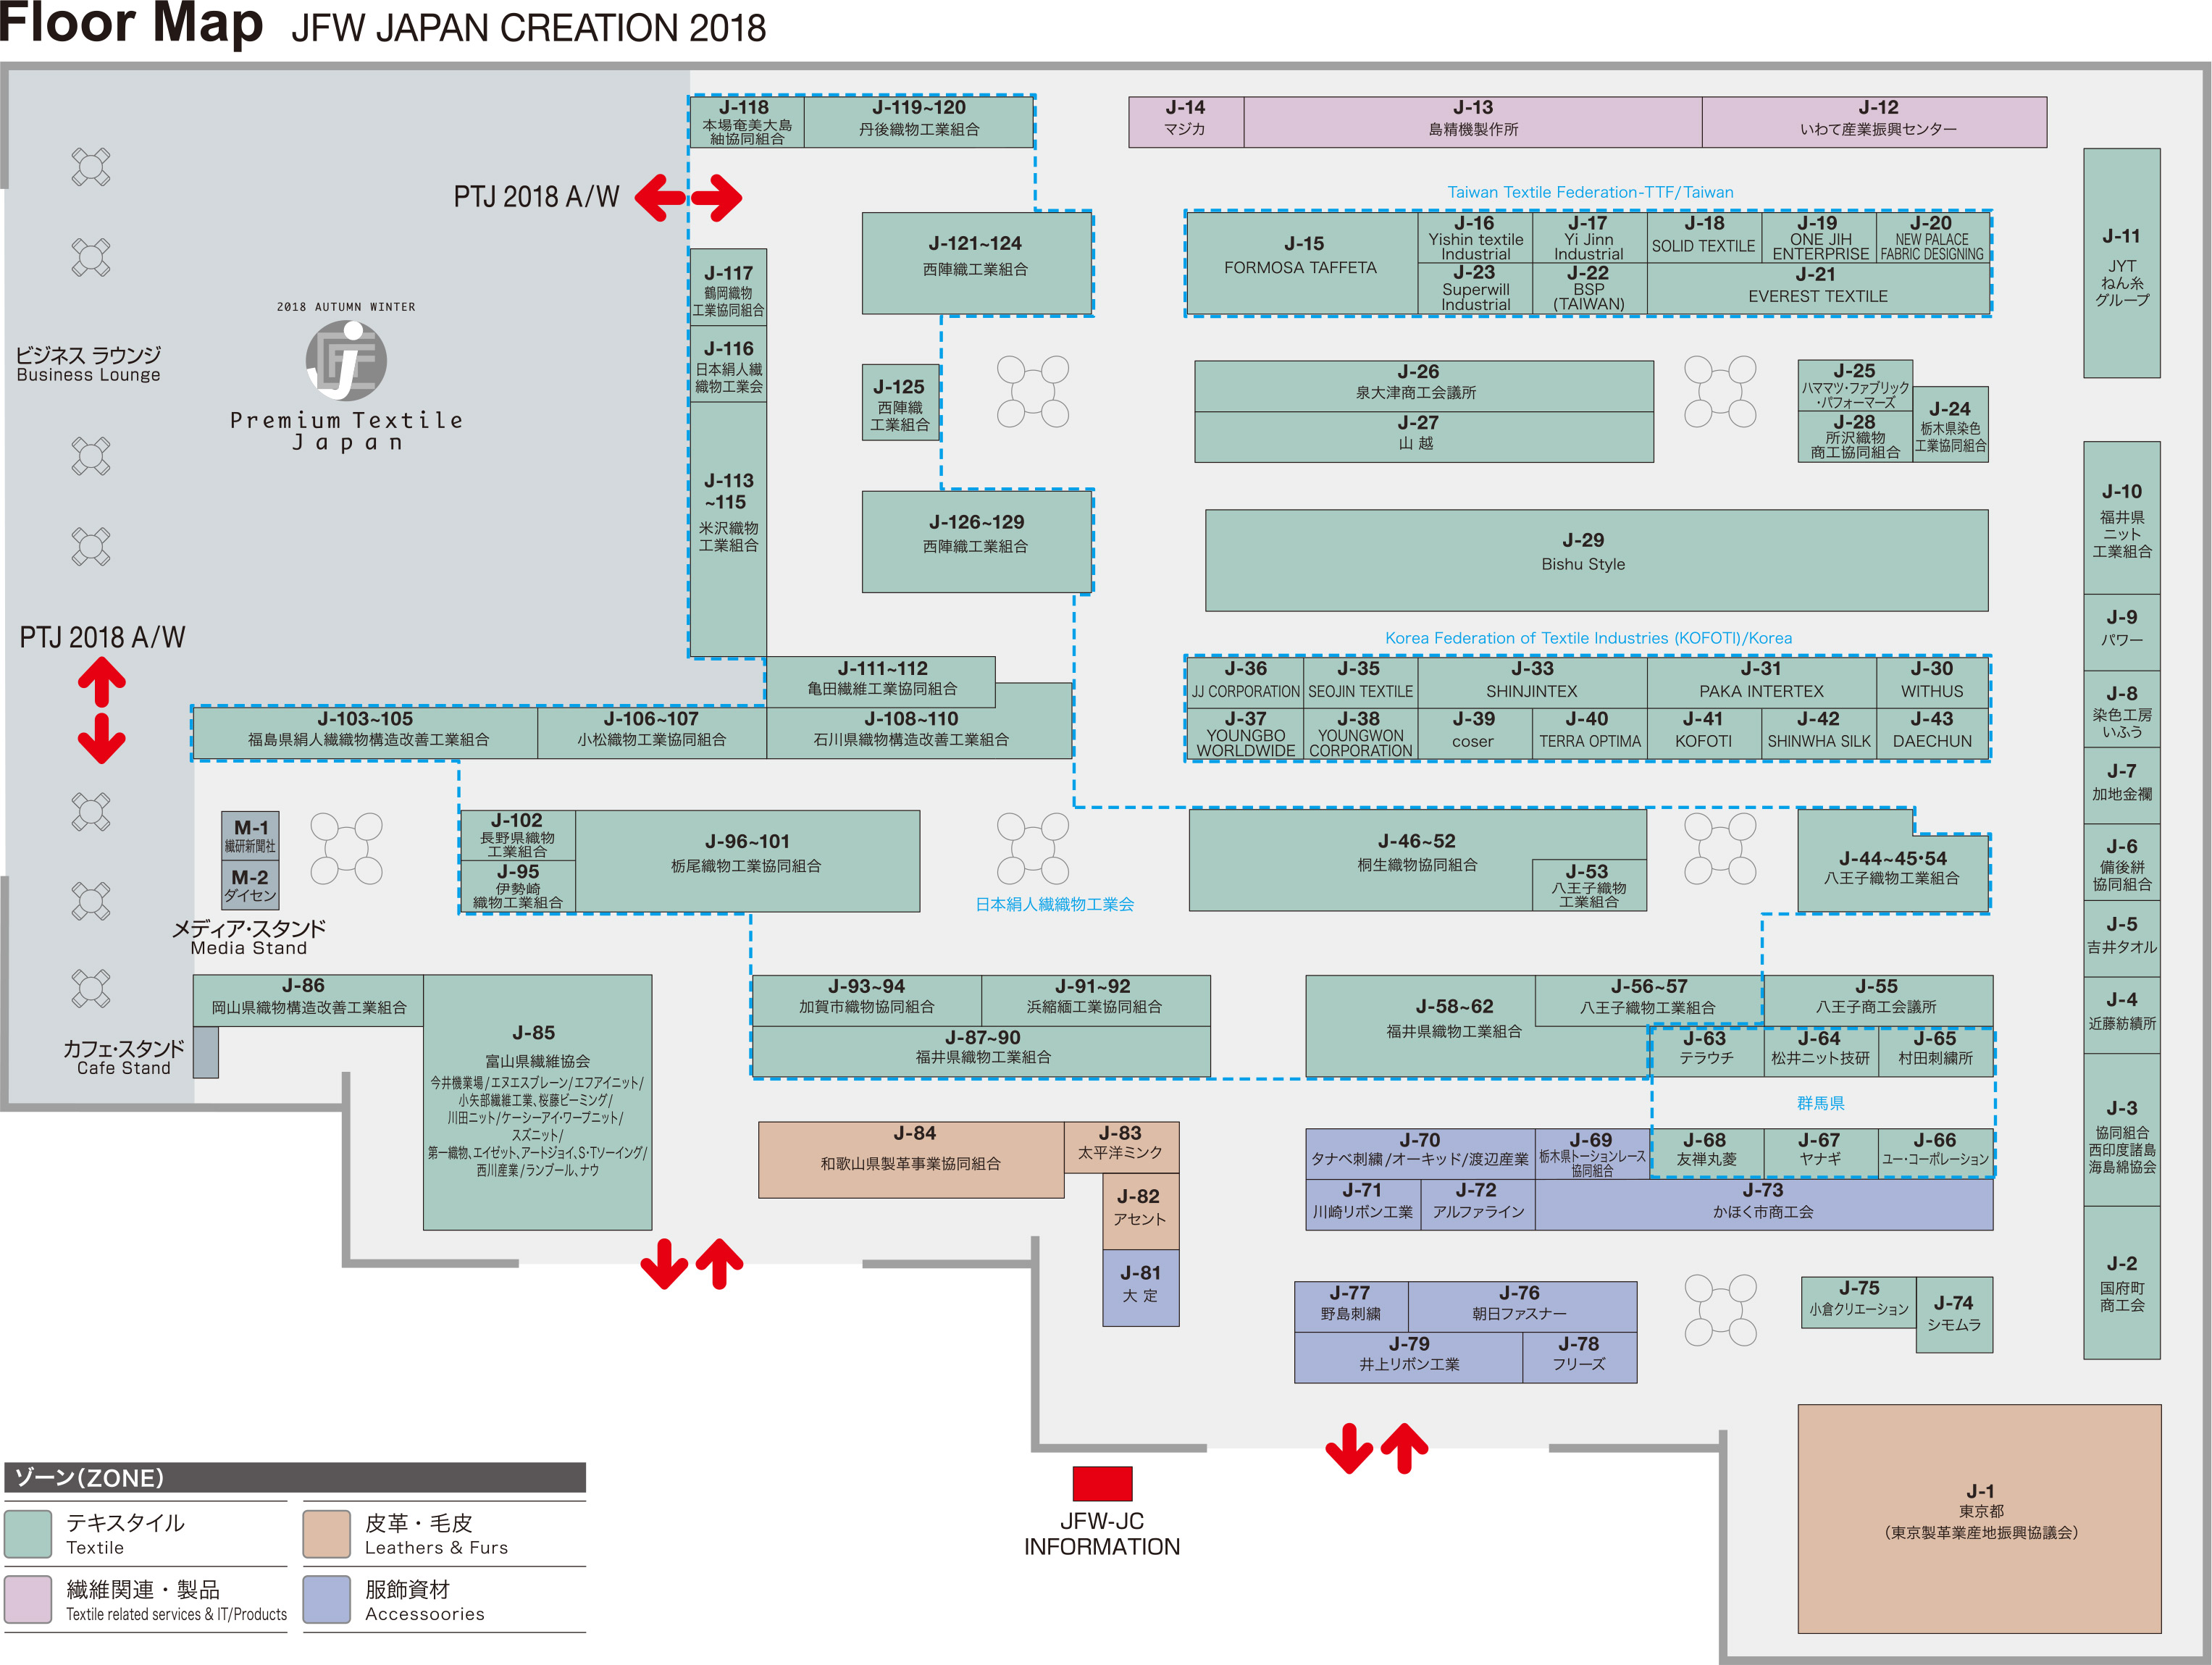Select booth J-73 かほく市商工会
This screenshot has width=2212, height=1665.
click(x=1764, y=1205)
